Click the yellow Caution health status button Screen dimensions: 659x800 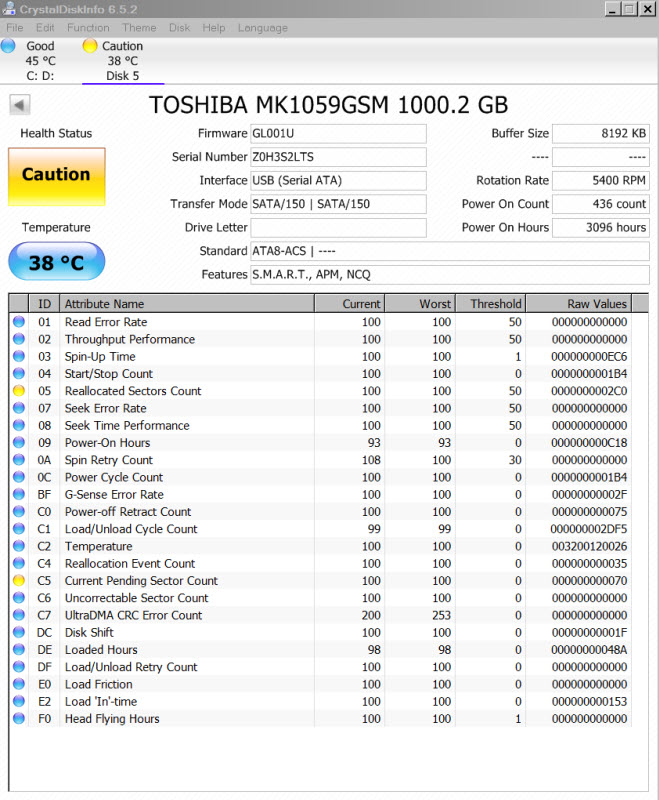pos(57,177)
